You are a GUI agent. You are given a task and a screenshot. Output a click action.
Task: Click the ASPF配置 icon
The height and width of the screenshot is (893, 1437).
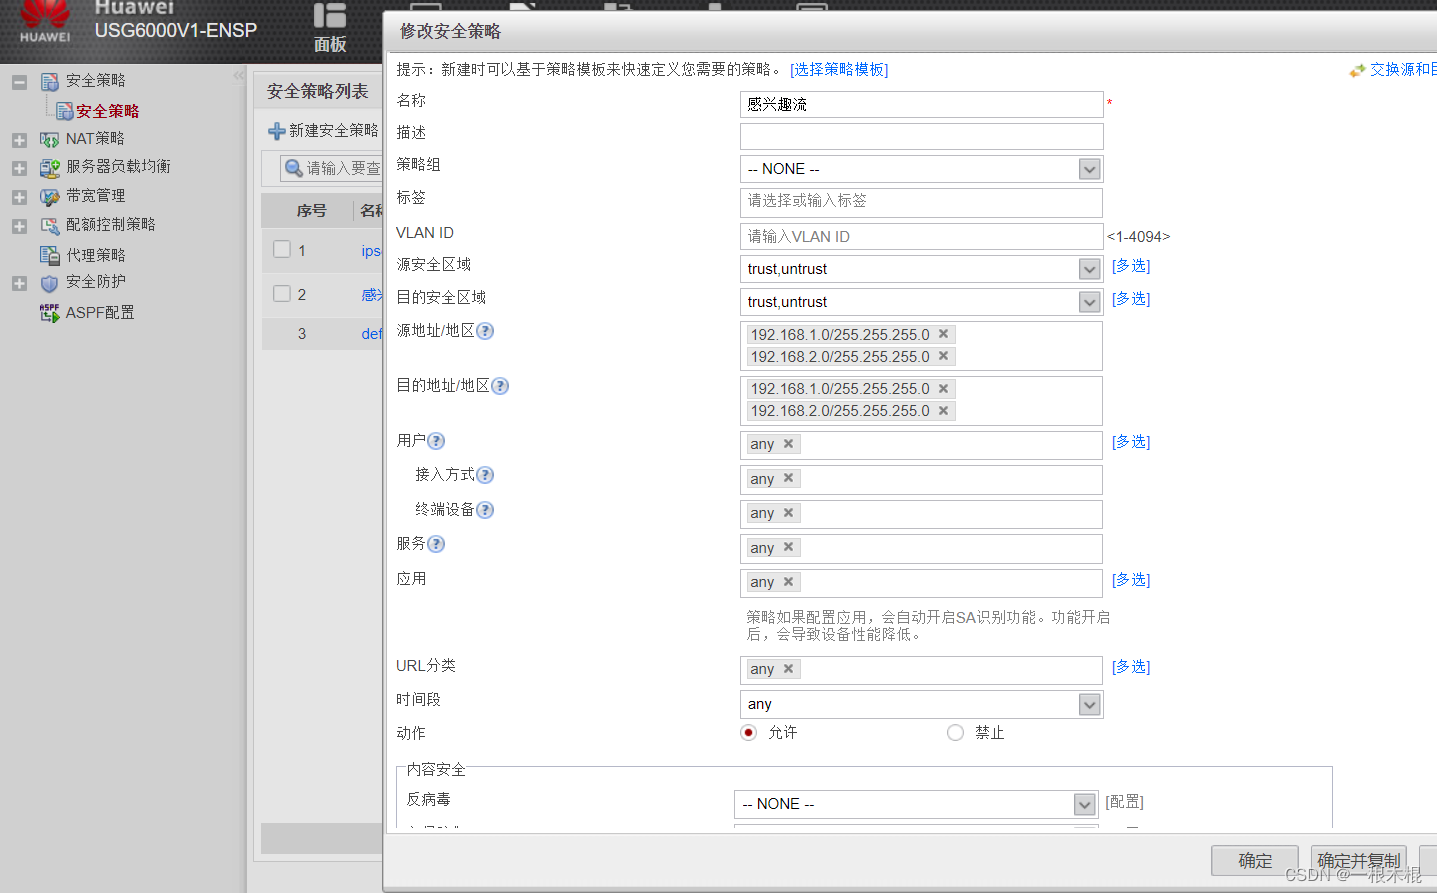(x=50, y=313)
